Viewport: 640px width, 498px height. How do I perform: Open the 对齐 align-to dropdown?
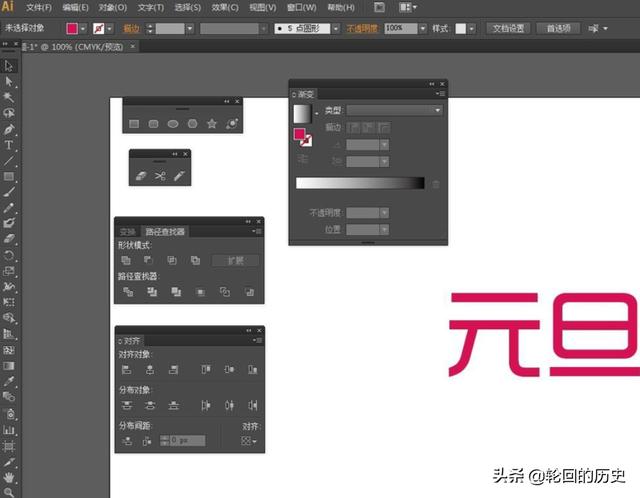click(x=248, y=440)
